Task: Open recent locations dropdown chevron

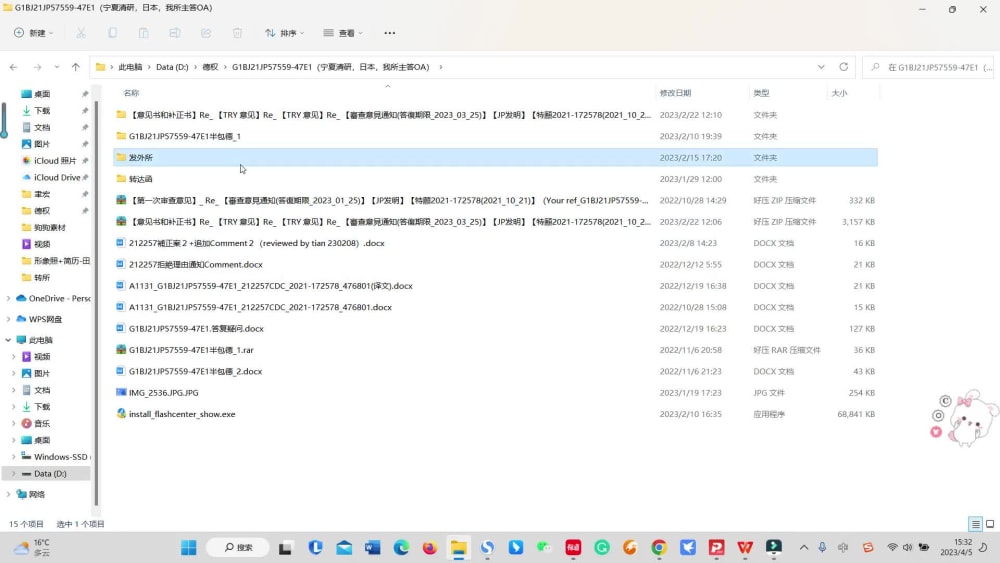Action: (57, 67)
